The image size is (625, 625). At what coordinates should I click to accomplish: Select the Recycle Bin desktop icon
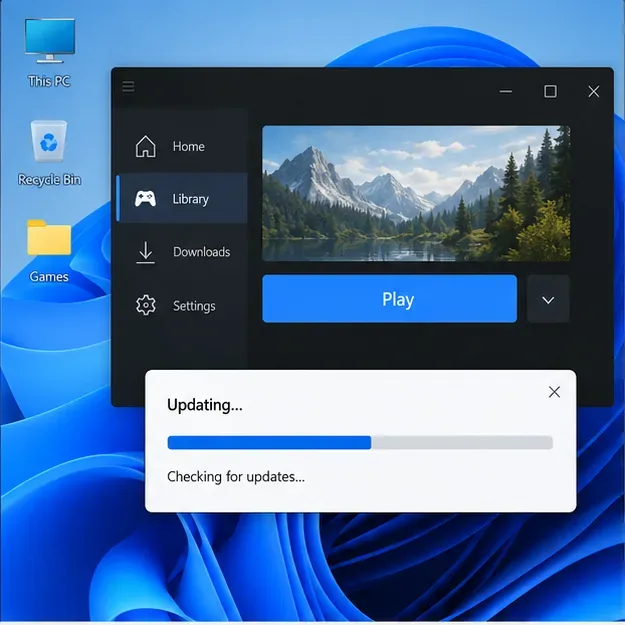[49, 153]
